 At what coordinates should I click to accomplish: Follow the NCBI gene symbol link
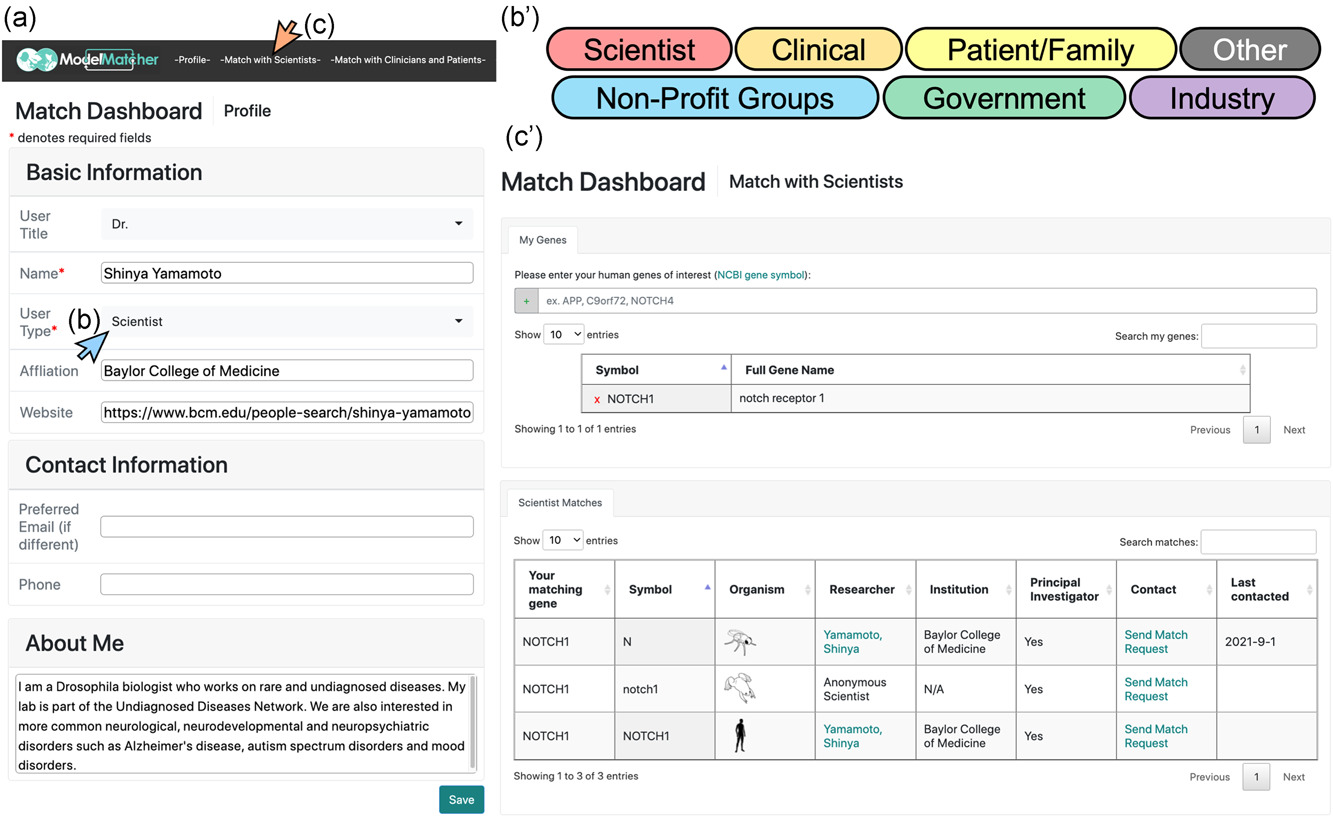click(761, 274)
